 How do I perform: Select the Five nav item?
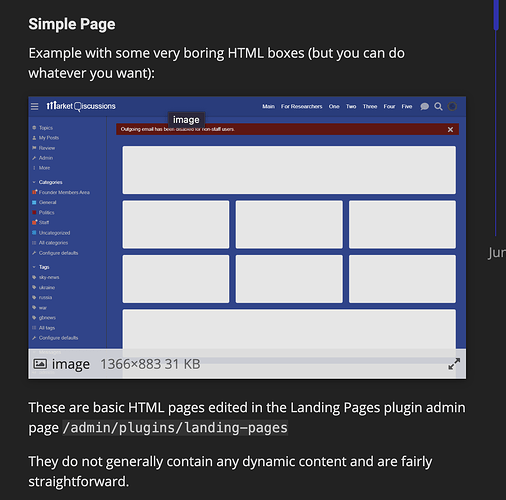pyautogui.click(x=407, y=106)
